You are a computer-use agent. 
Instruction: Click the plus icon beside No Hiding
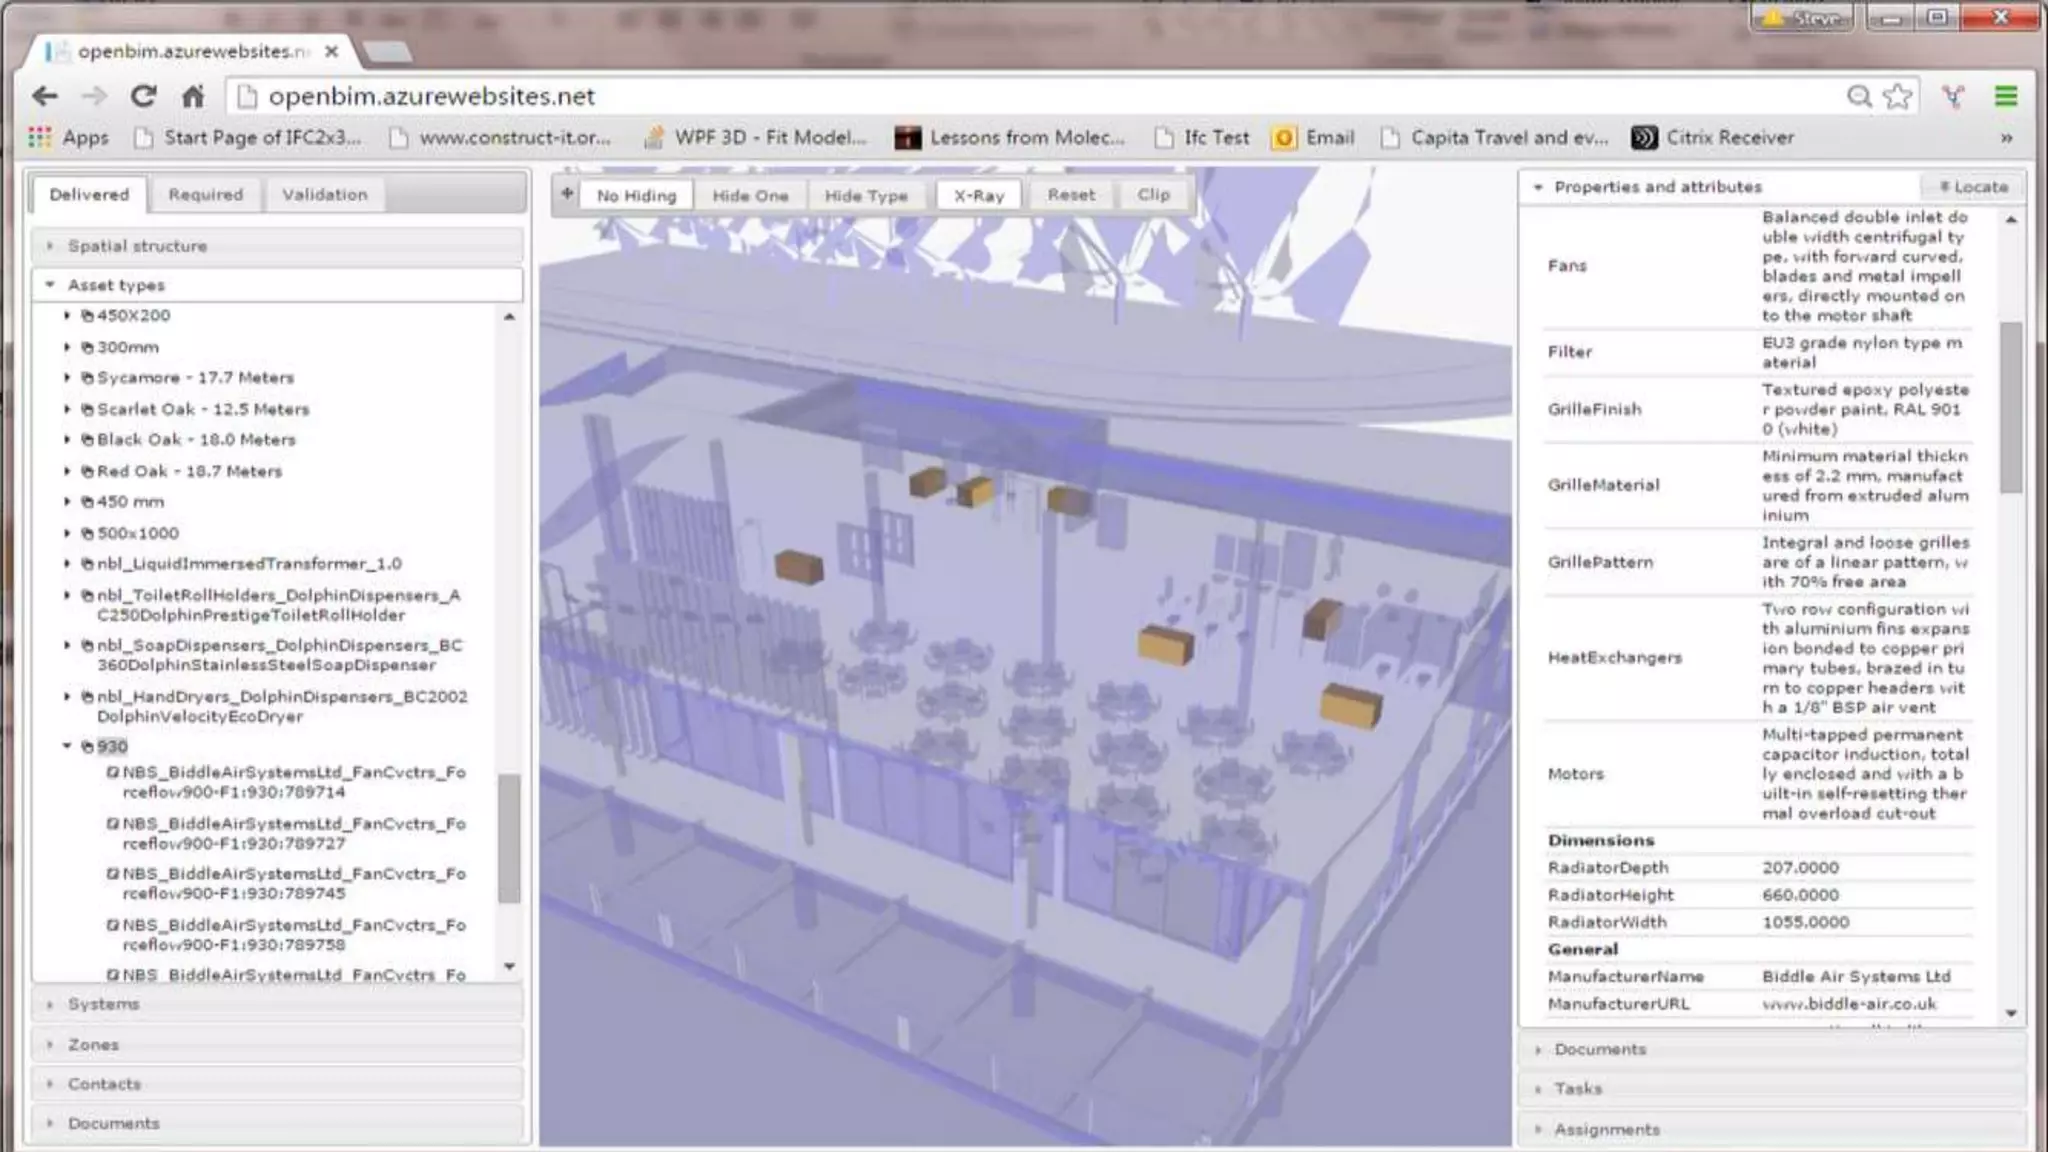pos(567,194)
